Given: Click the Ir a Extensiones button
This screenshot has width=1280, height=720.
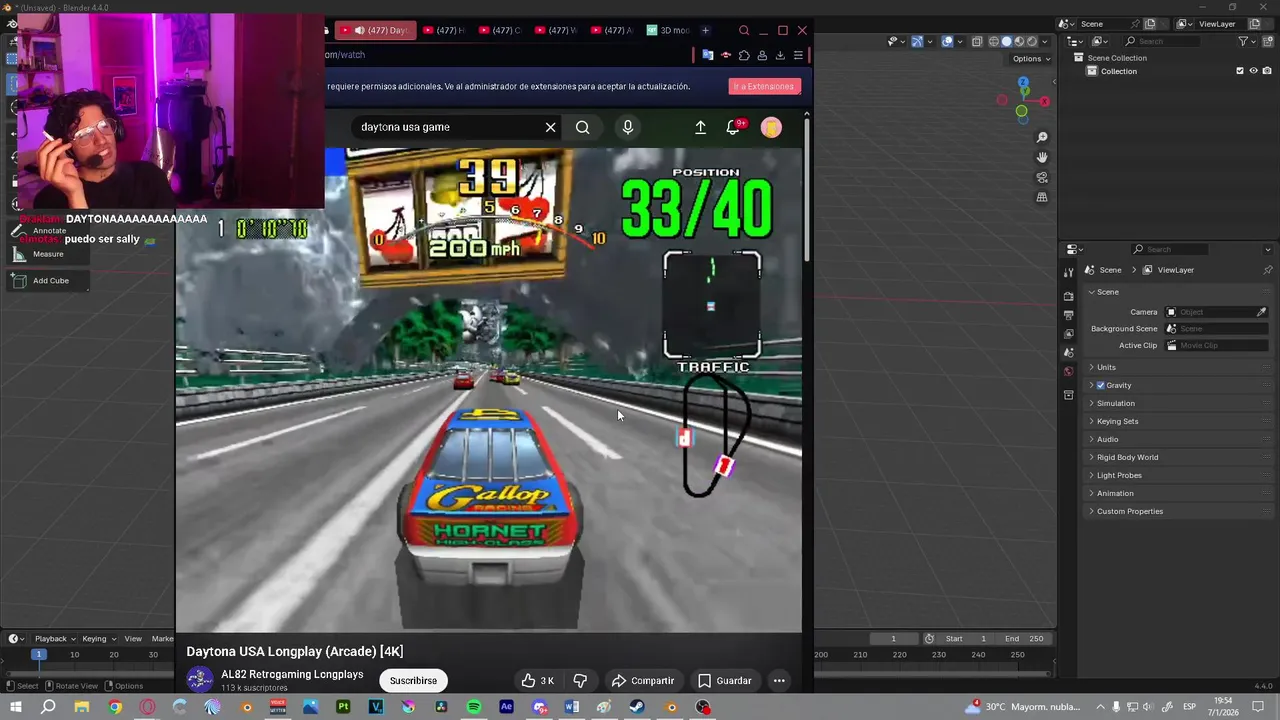Looking at the screenshot, I should click(764, 87).
